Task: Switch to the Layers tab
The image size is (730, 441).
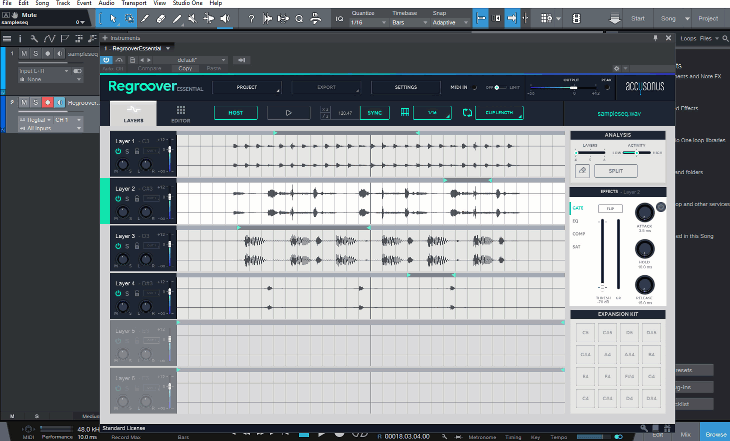Action: (x=133, y=114)
